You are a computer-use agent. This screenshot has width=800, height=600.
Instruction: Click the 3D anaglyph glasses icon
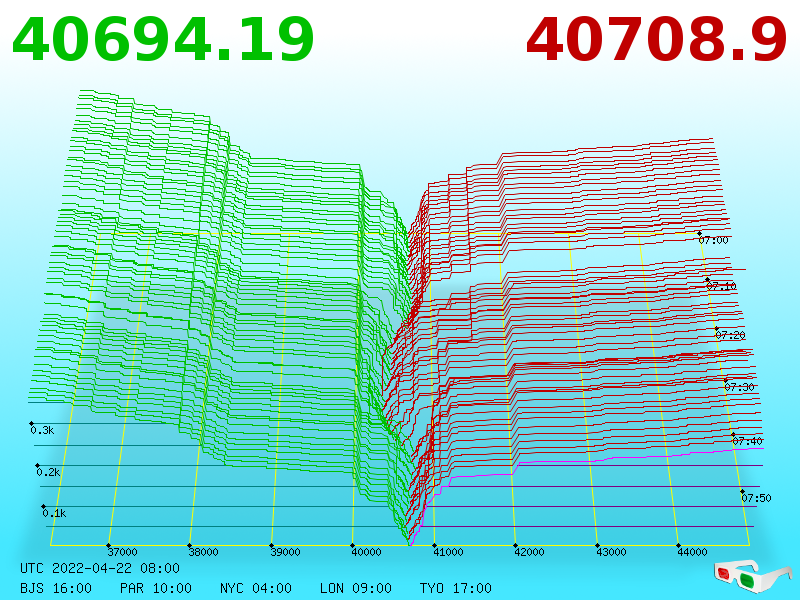click(x=752, y=575)
